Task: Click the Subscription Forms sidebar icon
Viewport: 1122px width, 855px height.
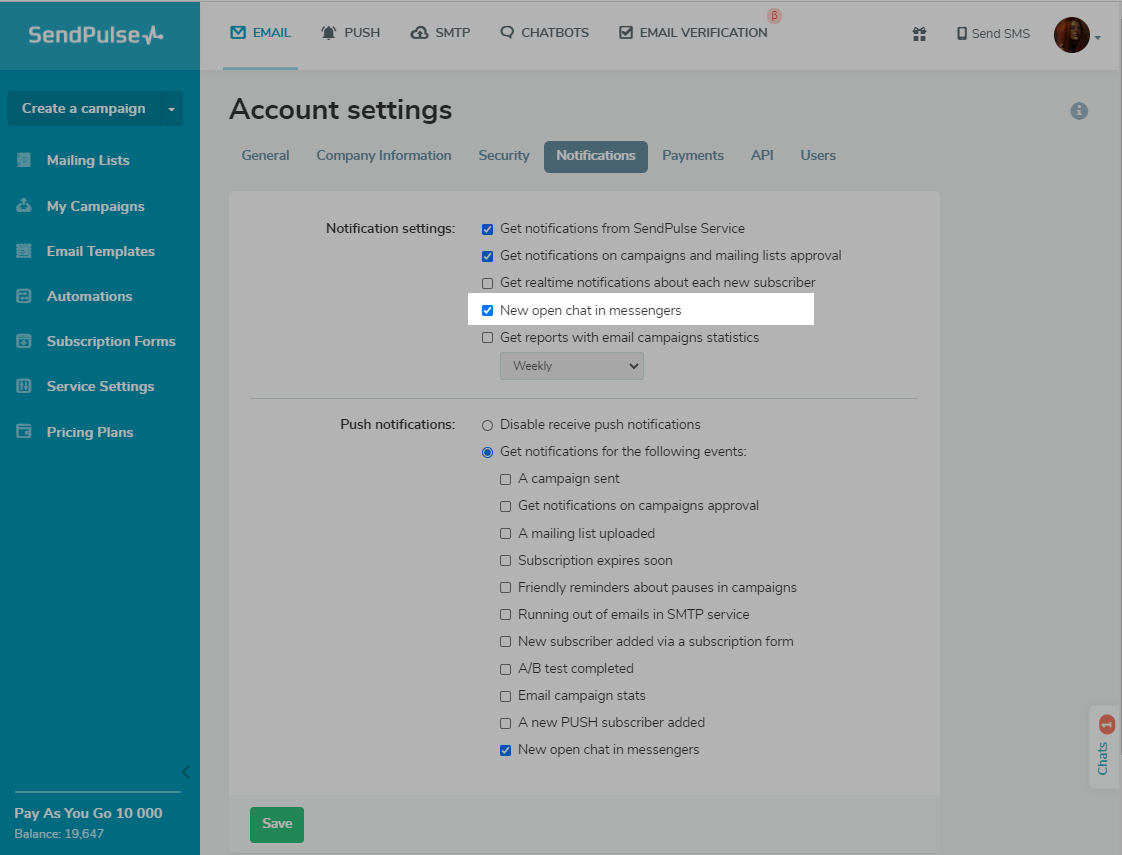Action: (x=24, y=341)
